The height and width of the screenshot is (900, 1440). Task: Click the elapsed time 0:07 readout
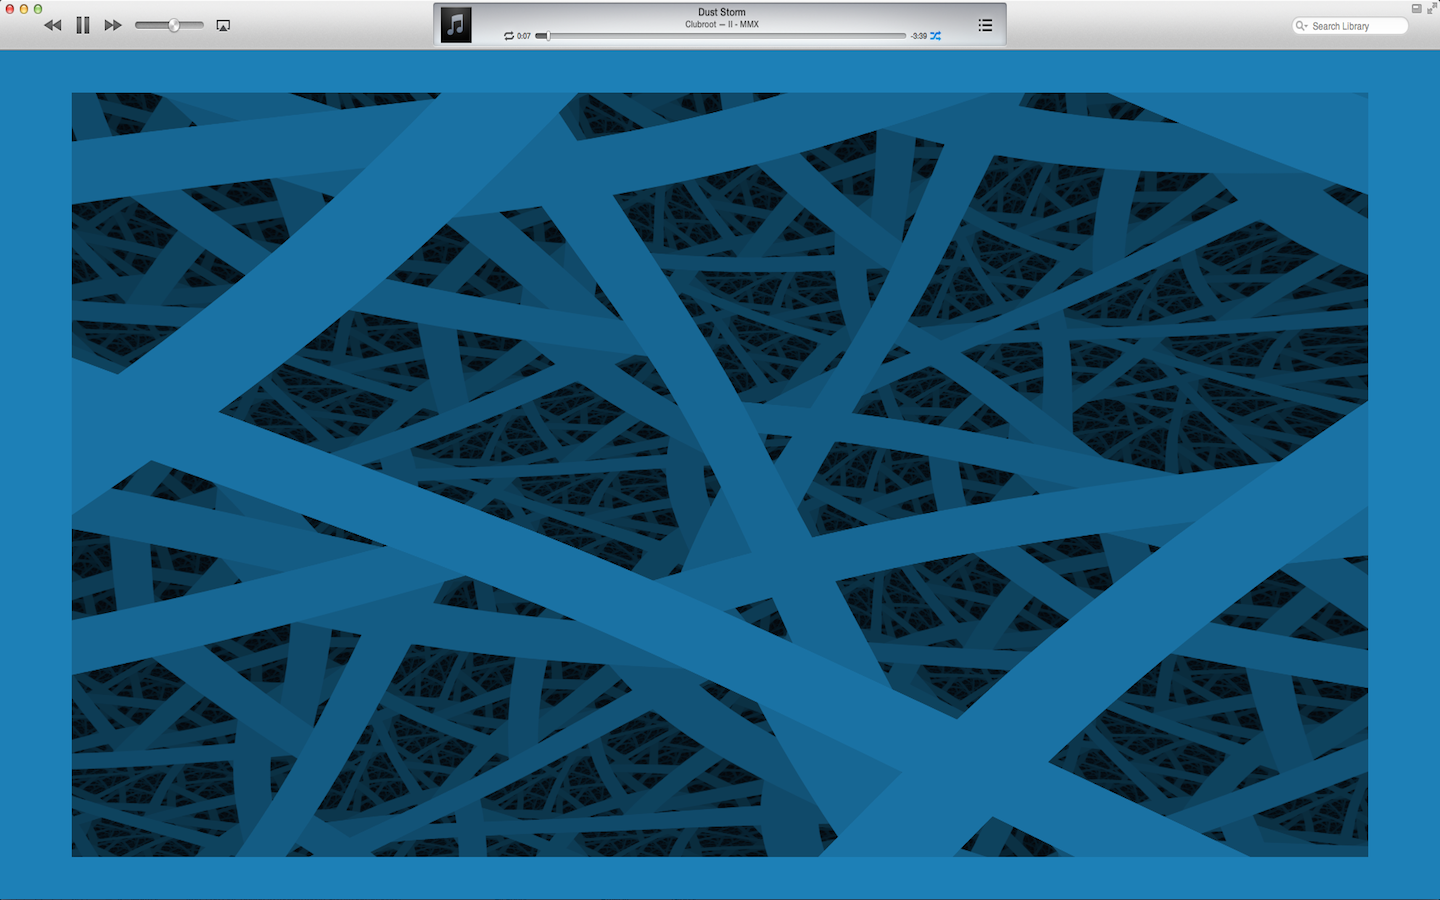pos(521,36)
